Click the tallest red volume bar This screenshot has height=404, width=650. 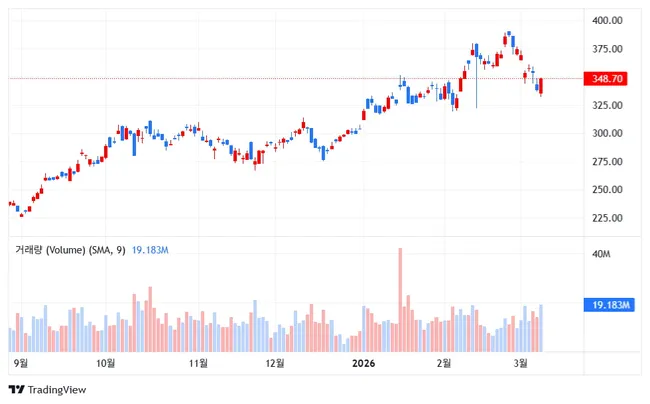[x=400, y=300]
